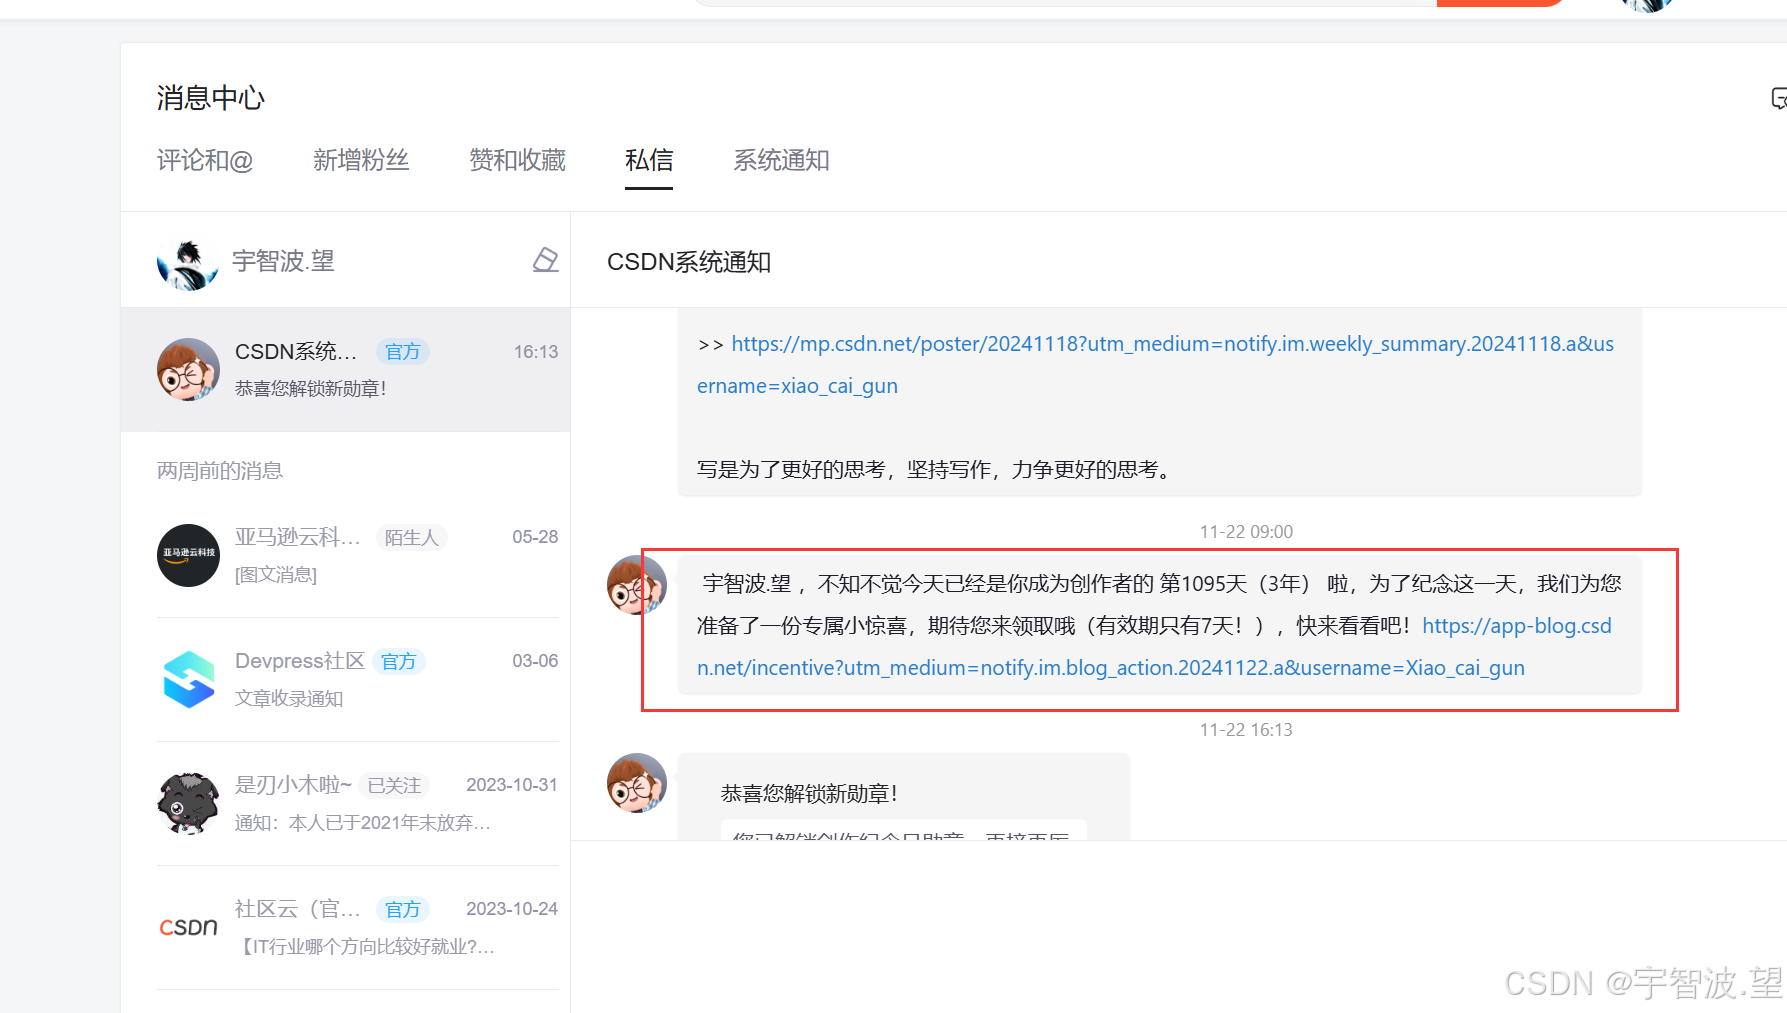The image size is (1787, 1013).
Task: Click sender avatar beside the 1095天 message
Action: click(x=636, y=585)
